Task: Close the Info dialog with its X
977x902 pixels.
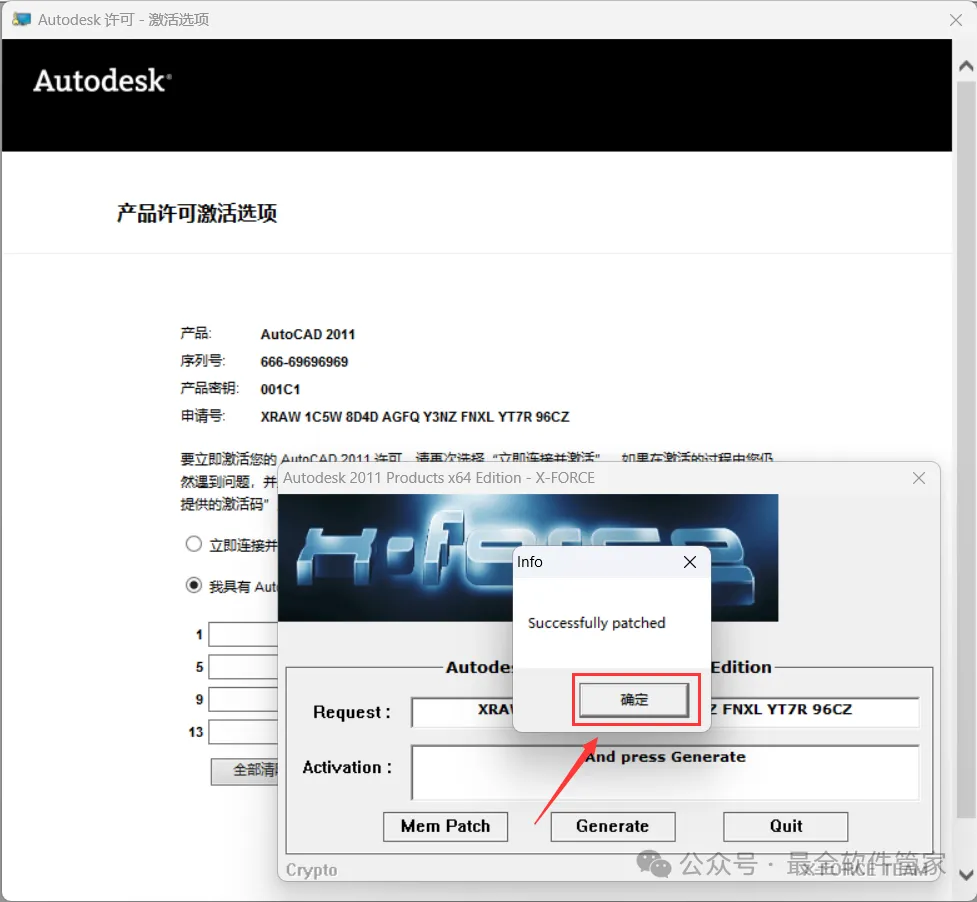Action: [x=690, y=562]
